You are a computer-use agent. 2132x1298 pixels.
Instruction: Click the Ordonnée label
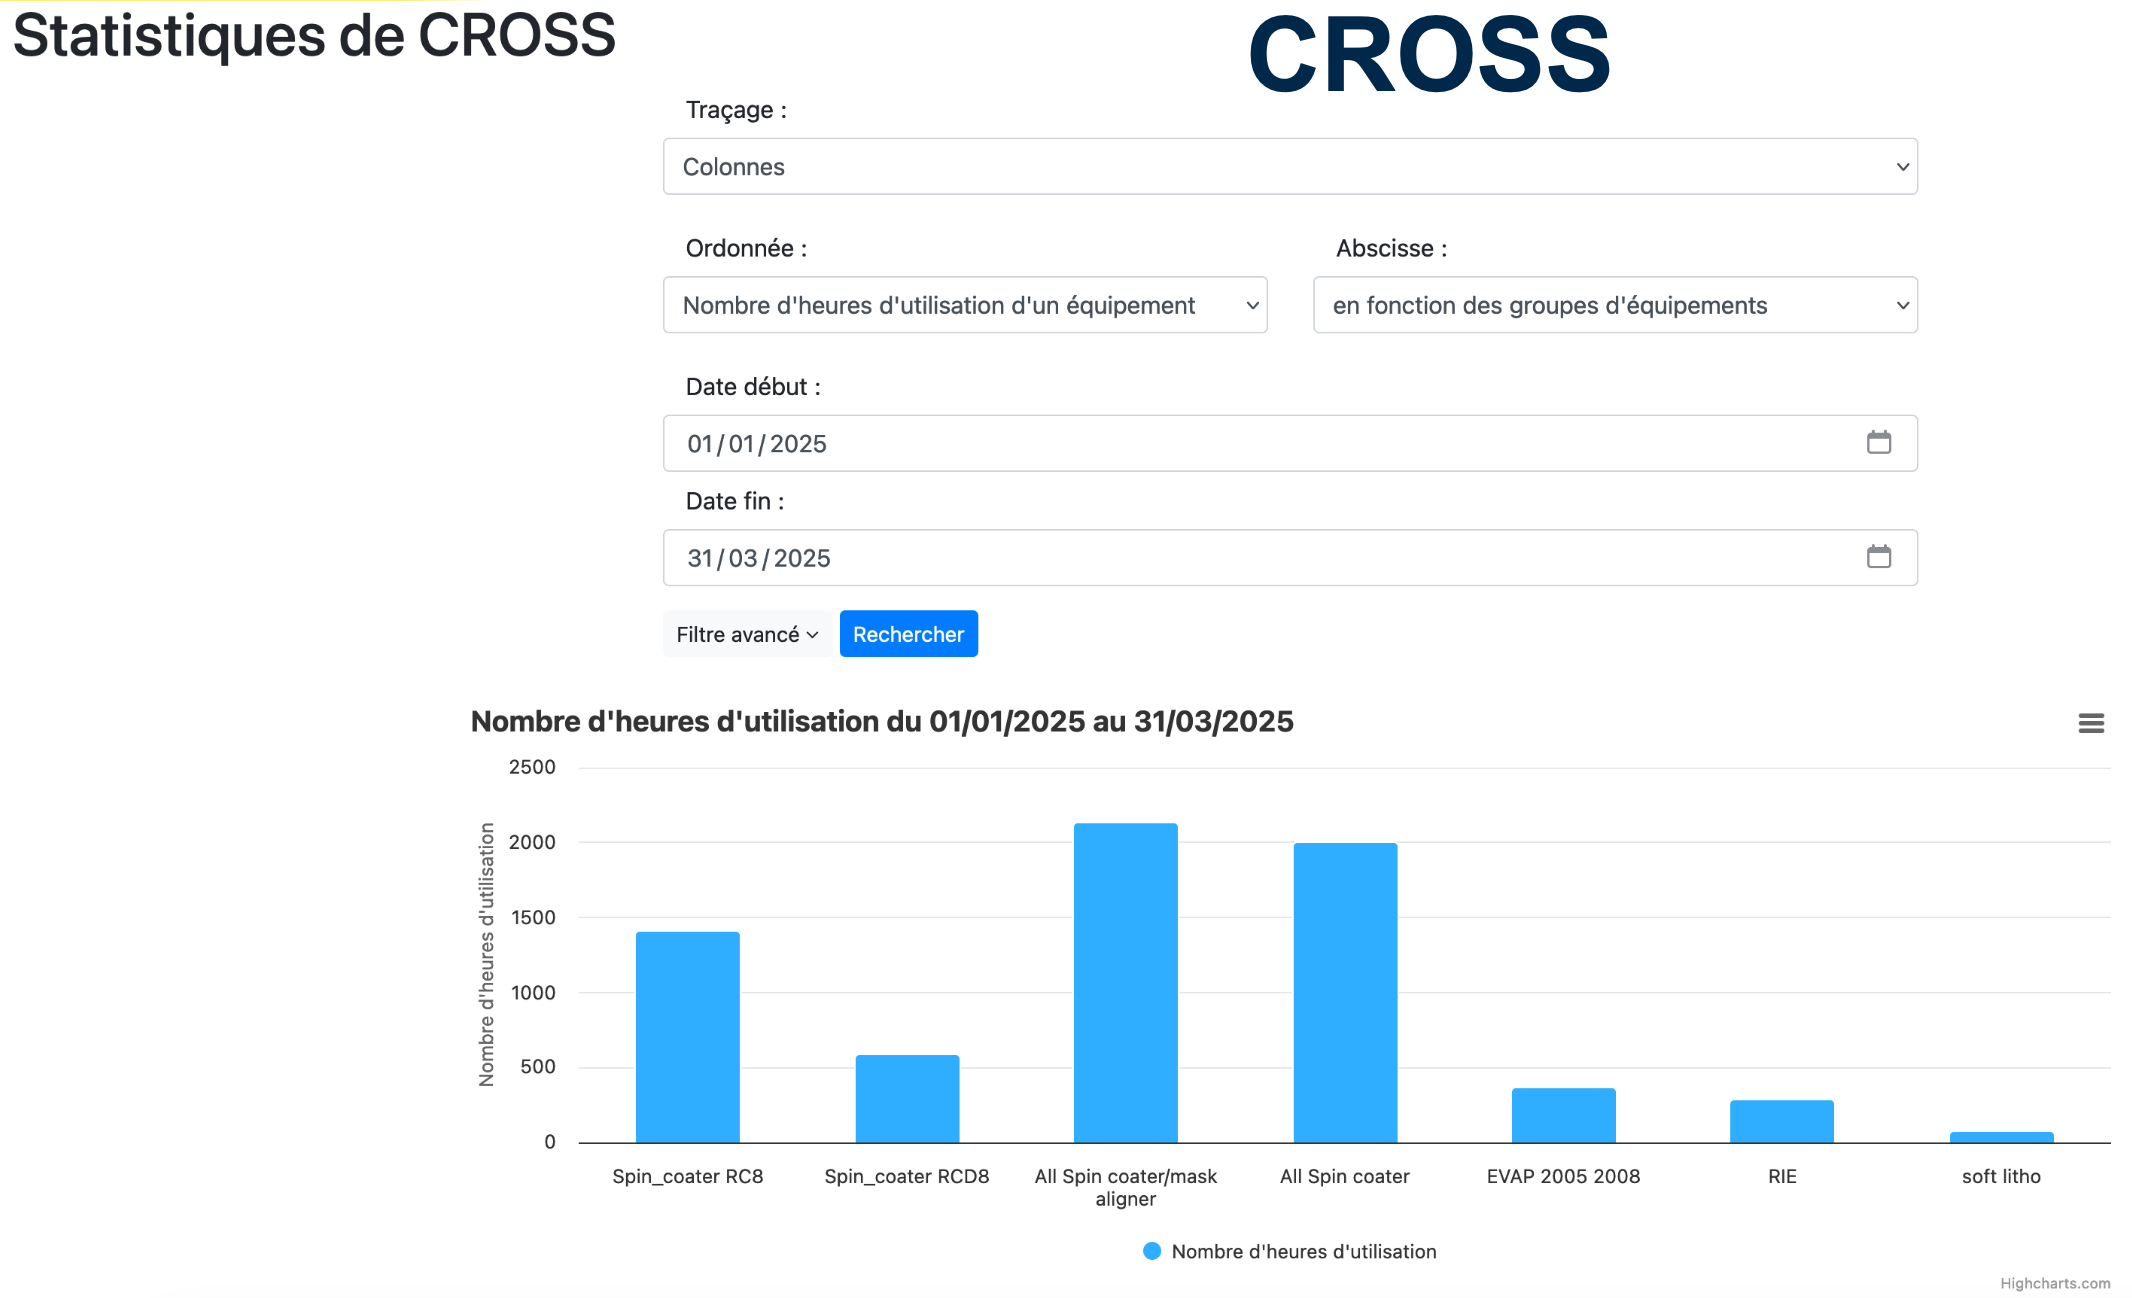[x=746, y=248]
